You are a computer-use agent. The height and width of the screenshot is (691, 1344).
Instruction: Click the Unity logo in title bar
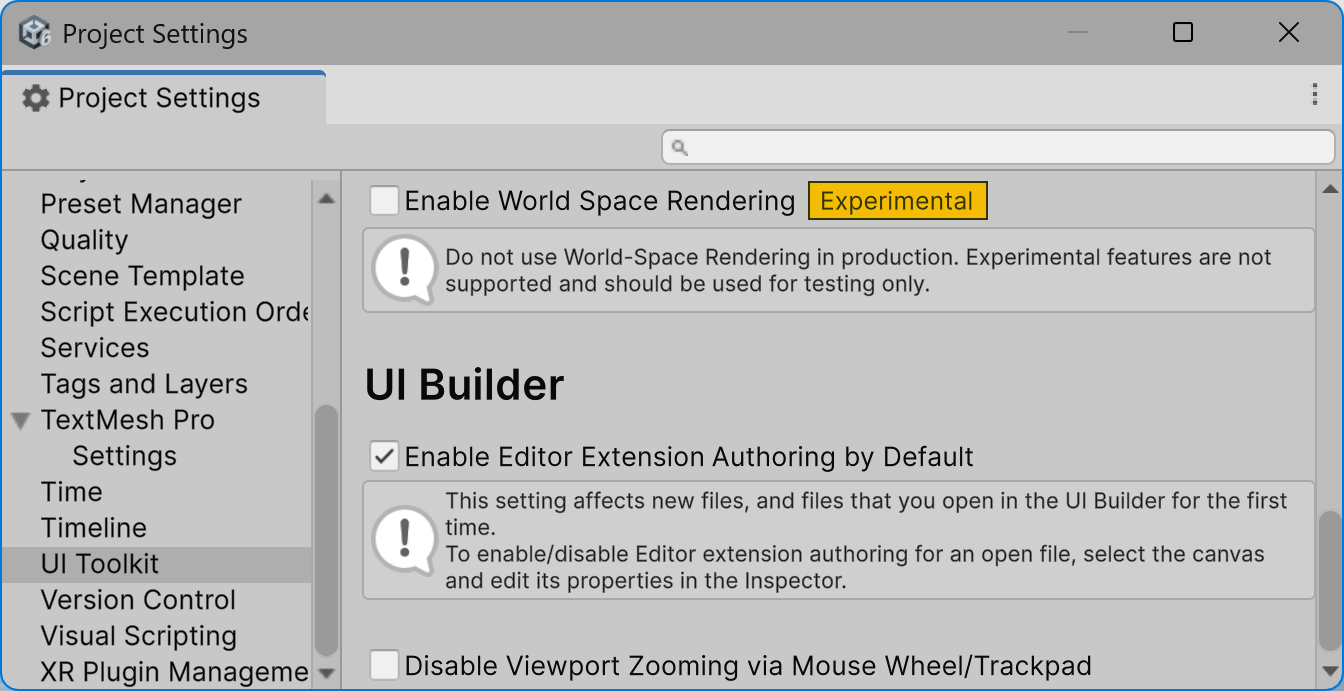(x=35, y=33)
